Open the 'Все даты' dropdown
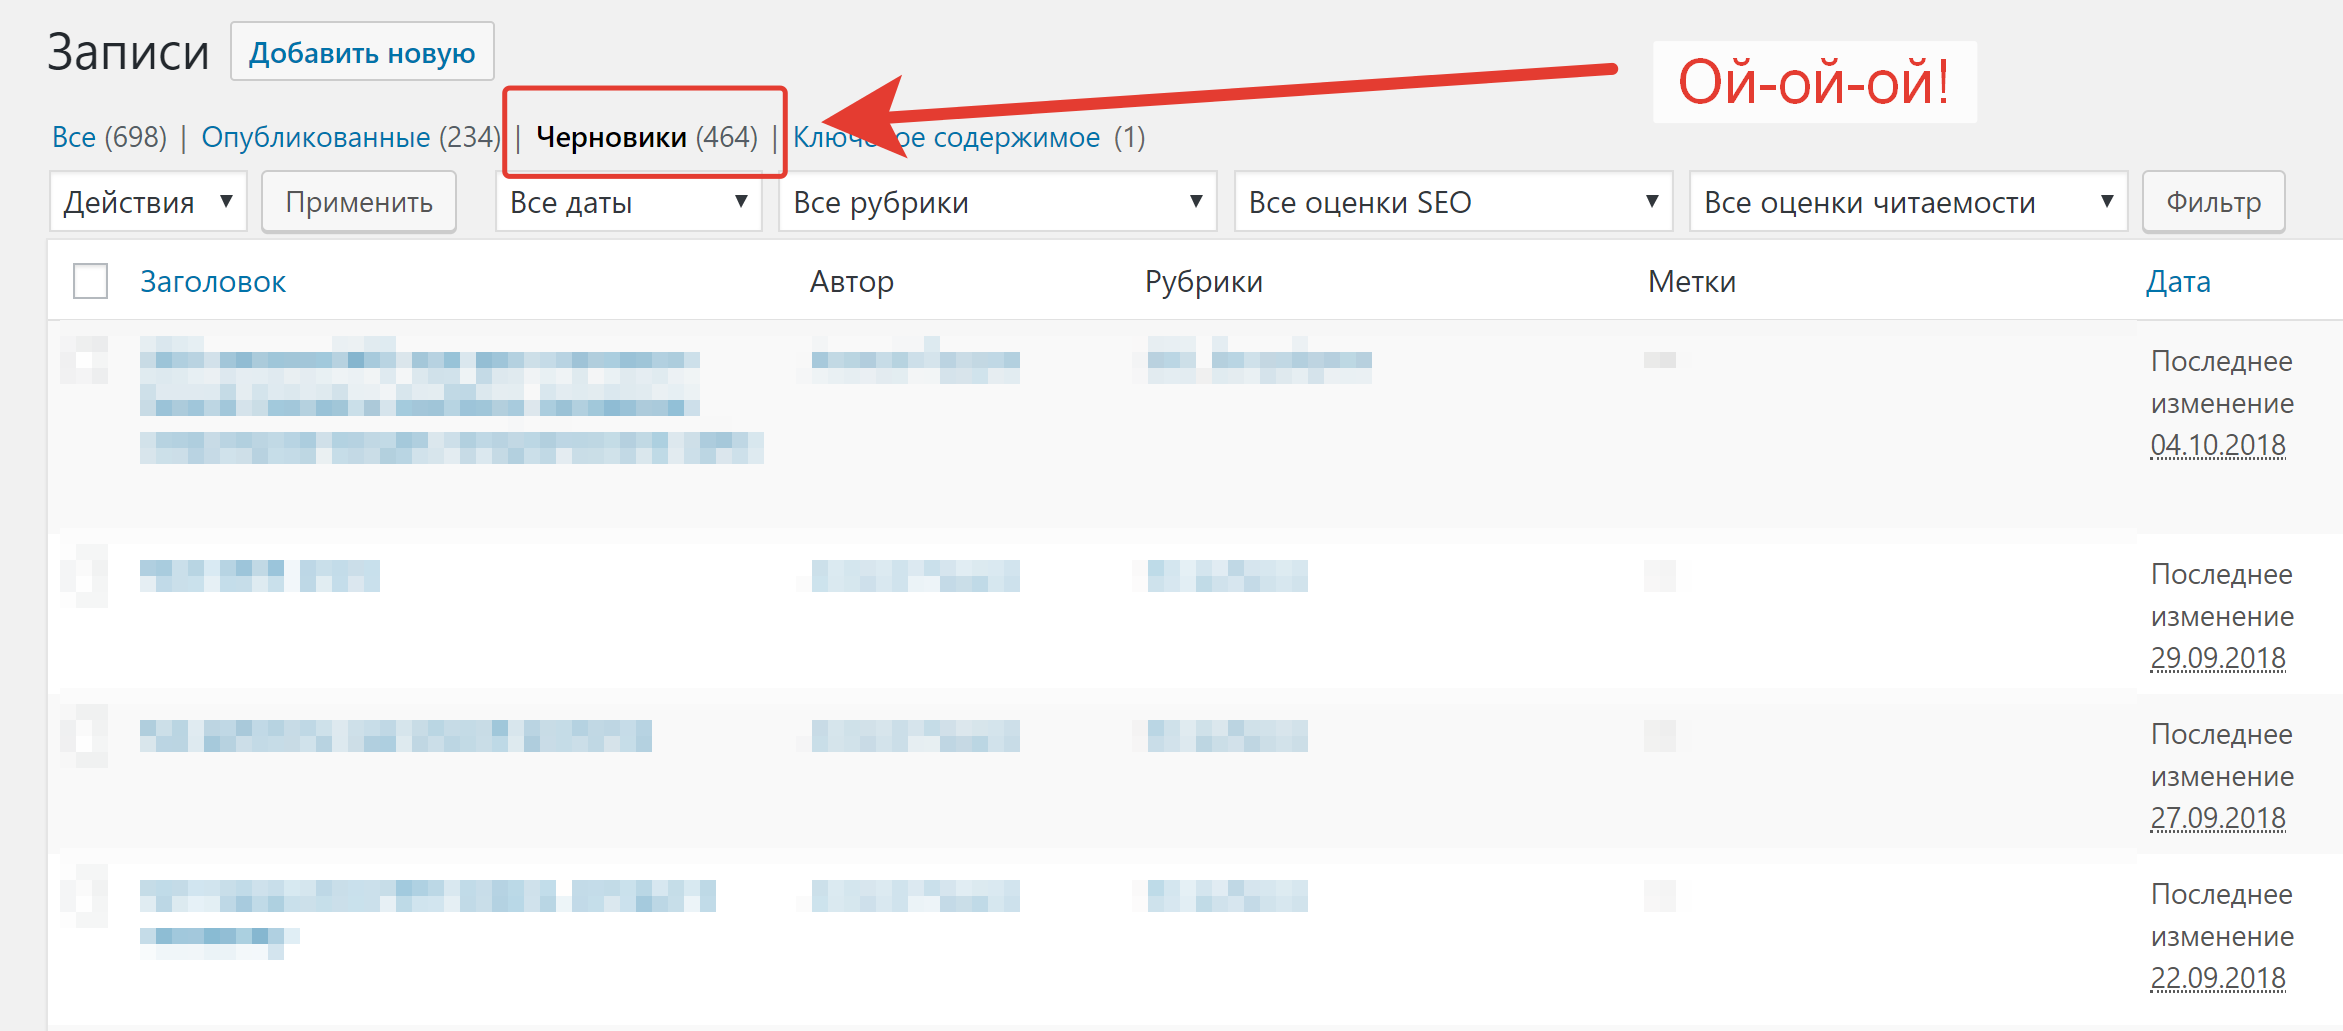 click(x=628, y=202)
